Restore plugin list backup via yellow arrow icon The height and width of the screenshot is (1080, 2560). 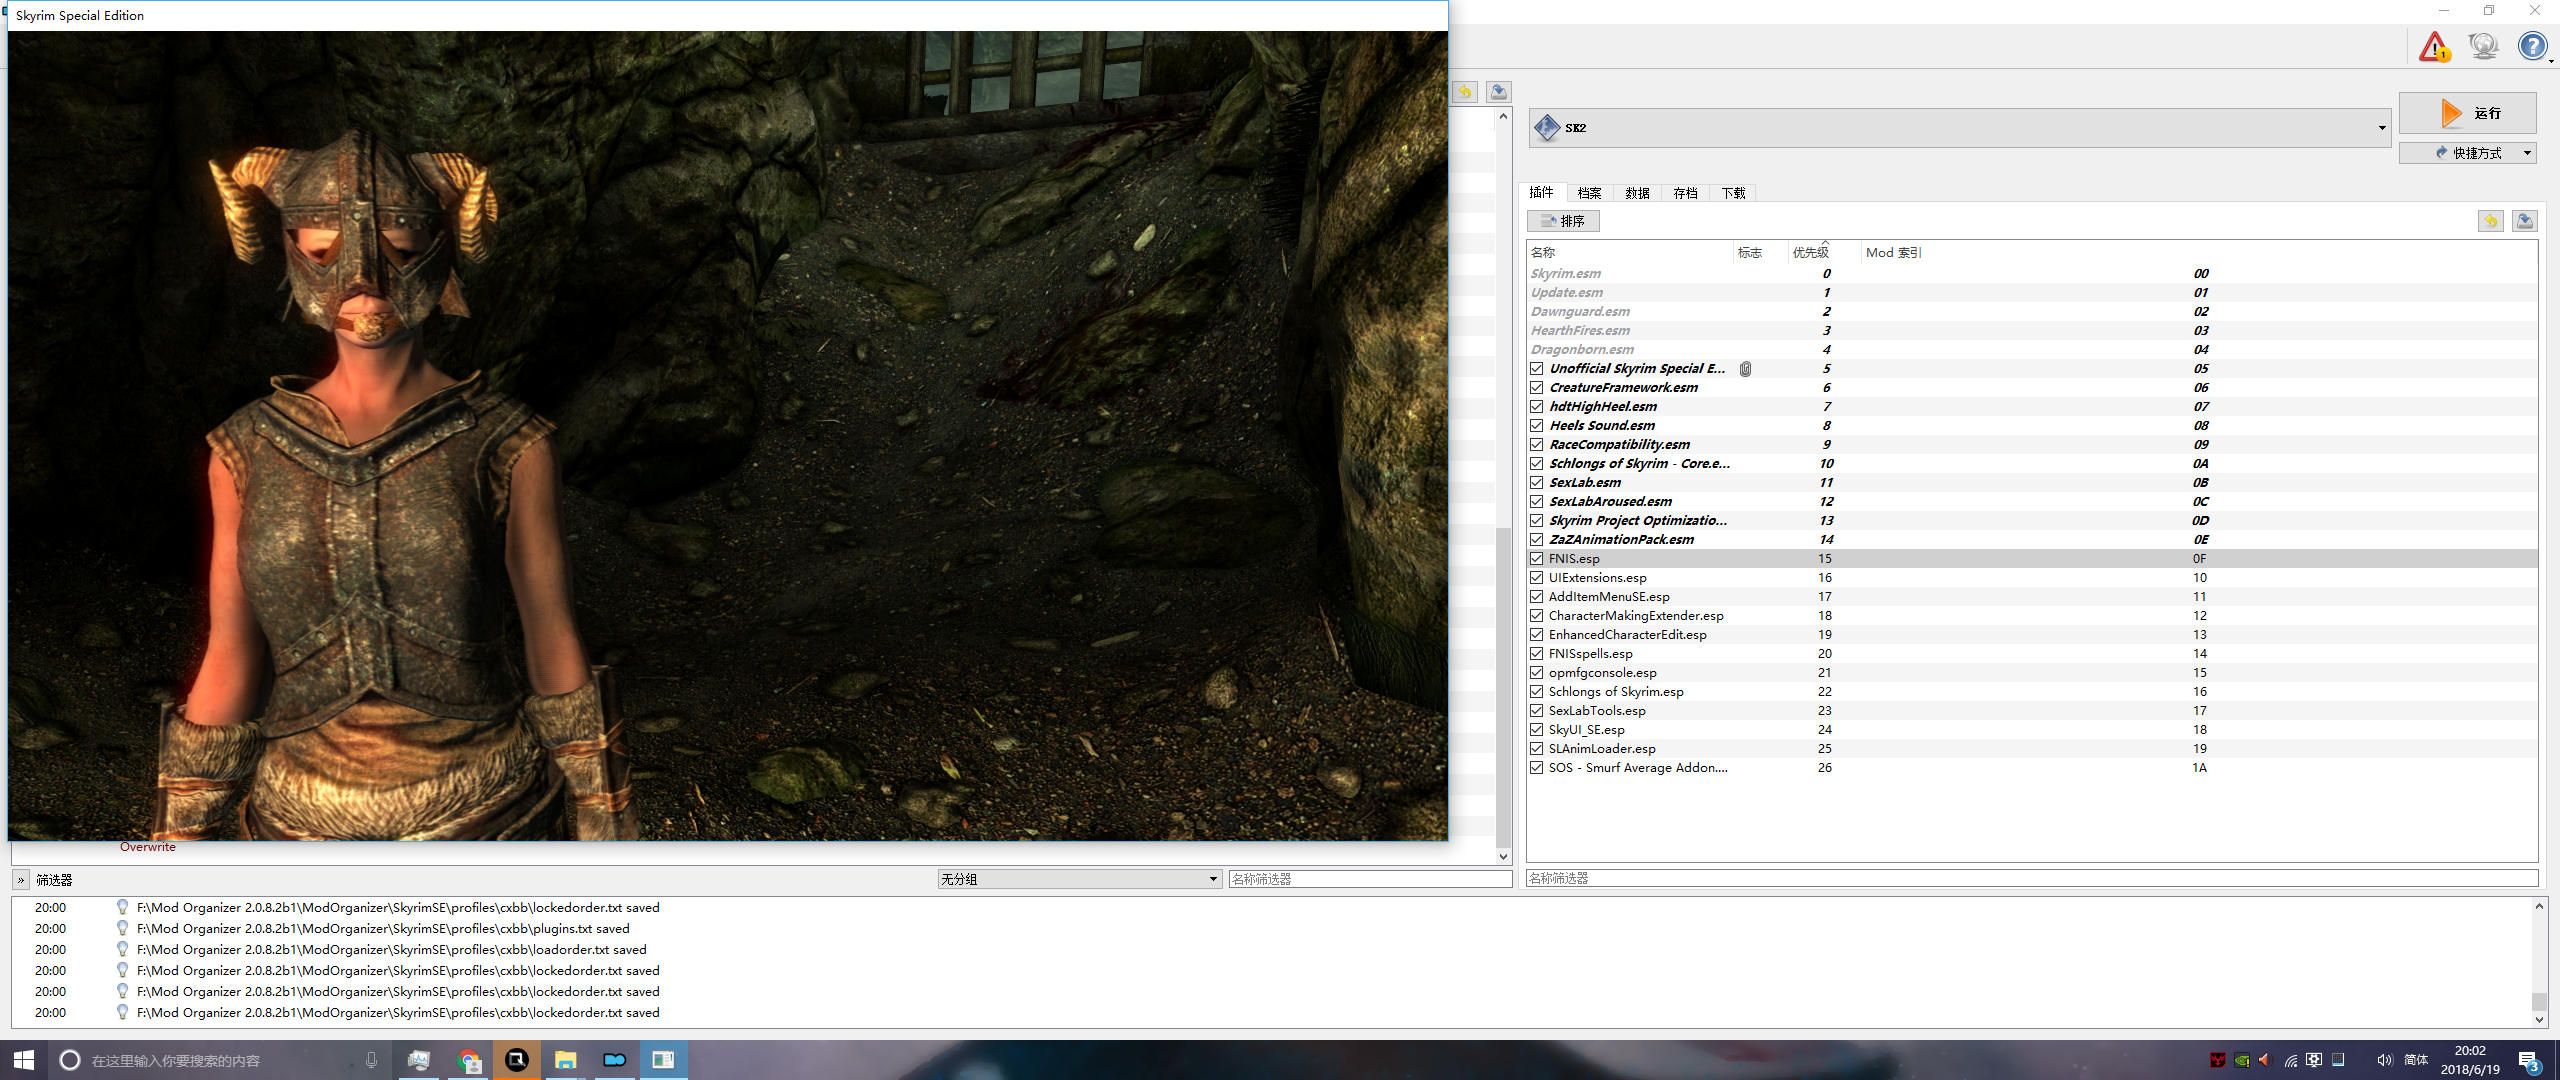point(2491,221)
